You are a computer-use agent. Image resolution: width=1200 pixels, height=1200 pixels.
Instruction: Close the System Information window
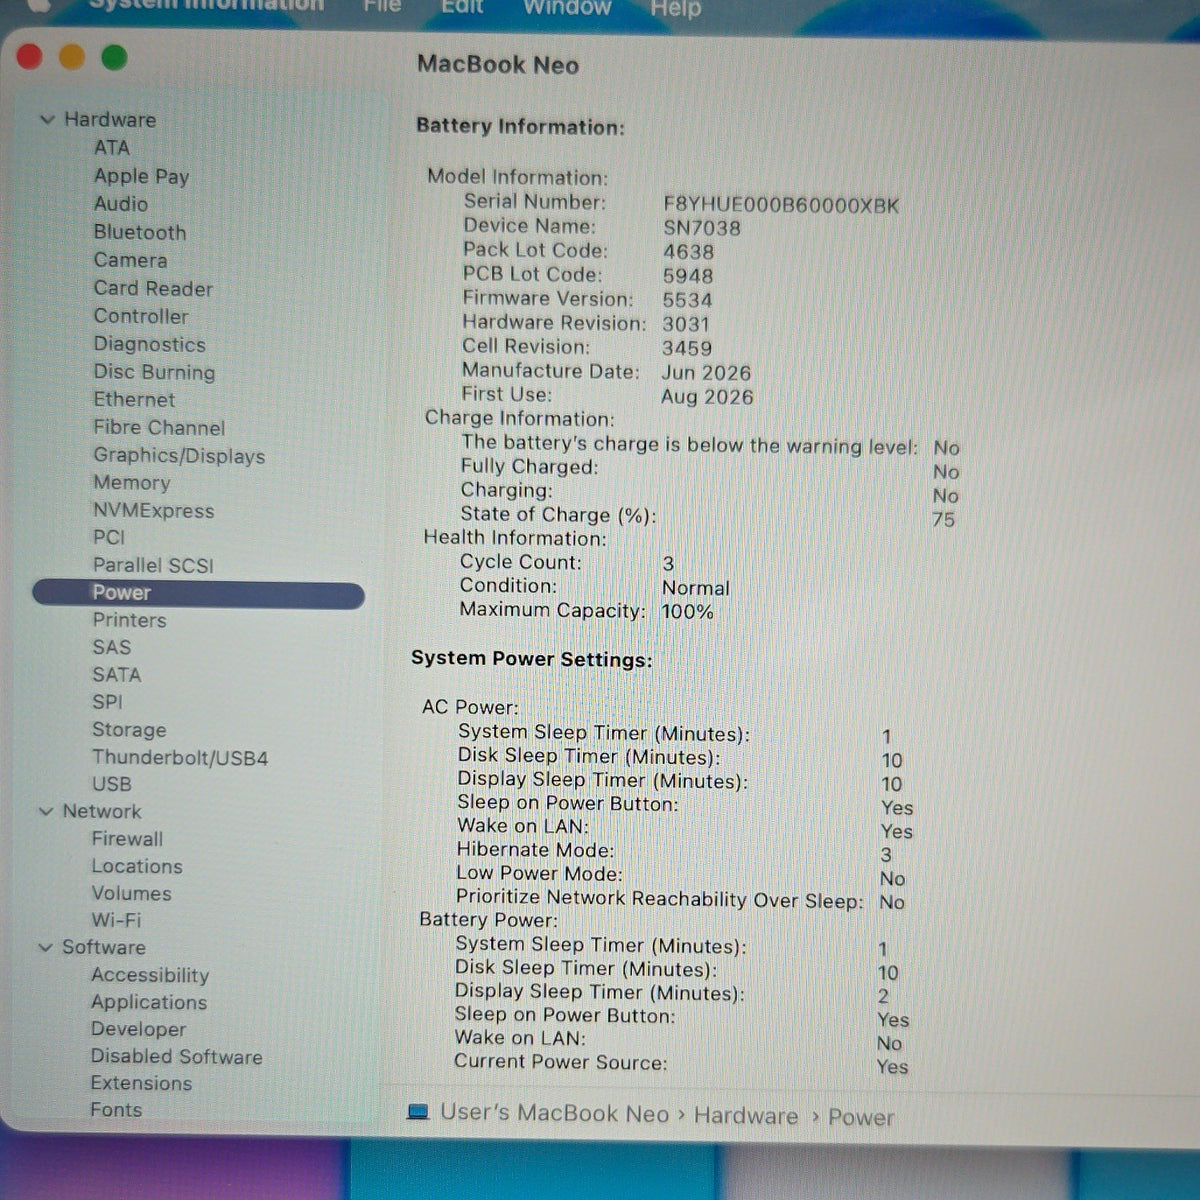[x=29, y=57]
